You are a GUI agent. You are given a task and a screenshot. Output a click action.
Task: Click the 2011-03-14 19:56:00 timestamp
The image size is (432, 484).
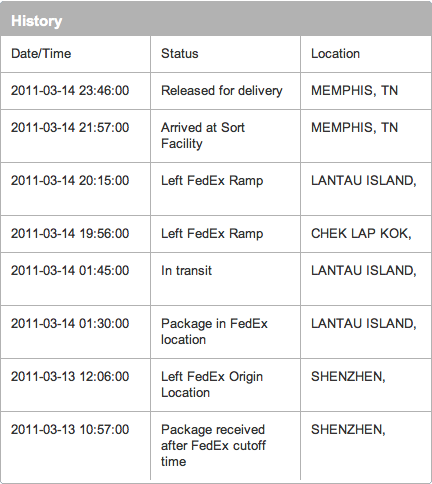[x=70, y=234]
